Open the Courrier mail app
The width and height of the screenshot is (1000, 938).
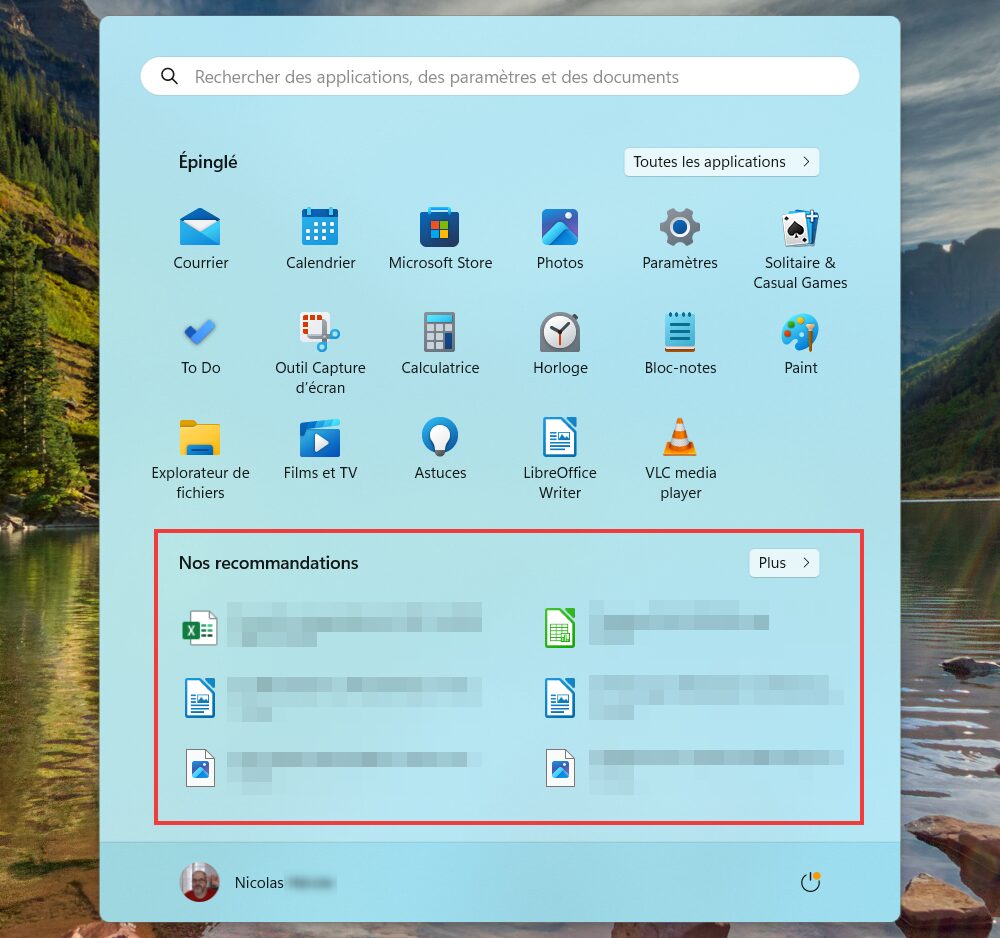200,238
